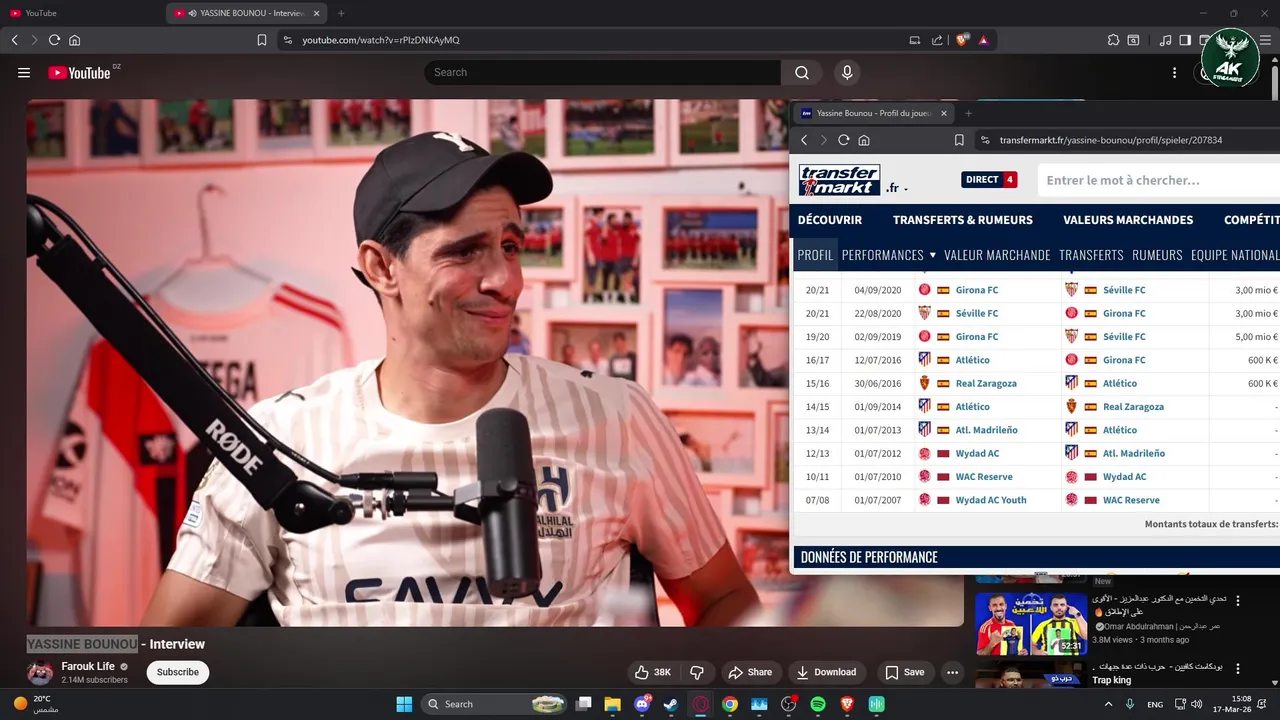Open more actions ellipsis under video
This screenshot has height=720, width=1280.
point(952,672)
